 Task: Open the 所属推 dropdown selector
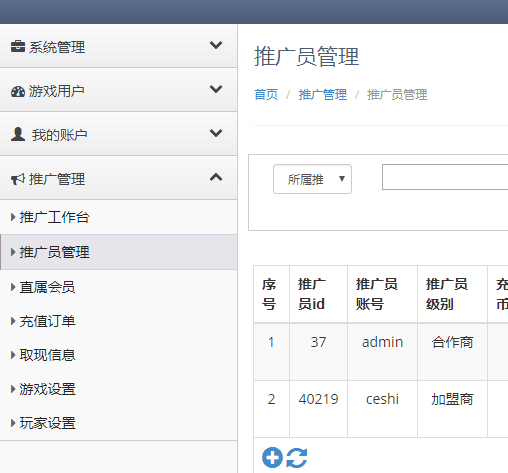click(x=312, y=179)
